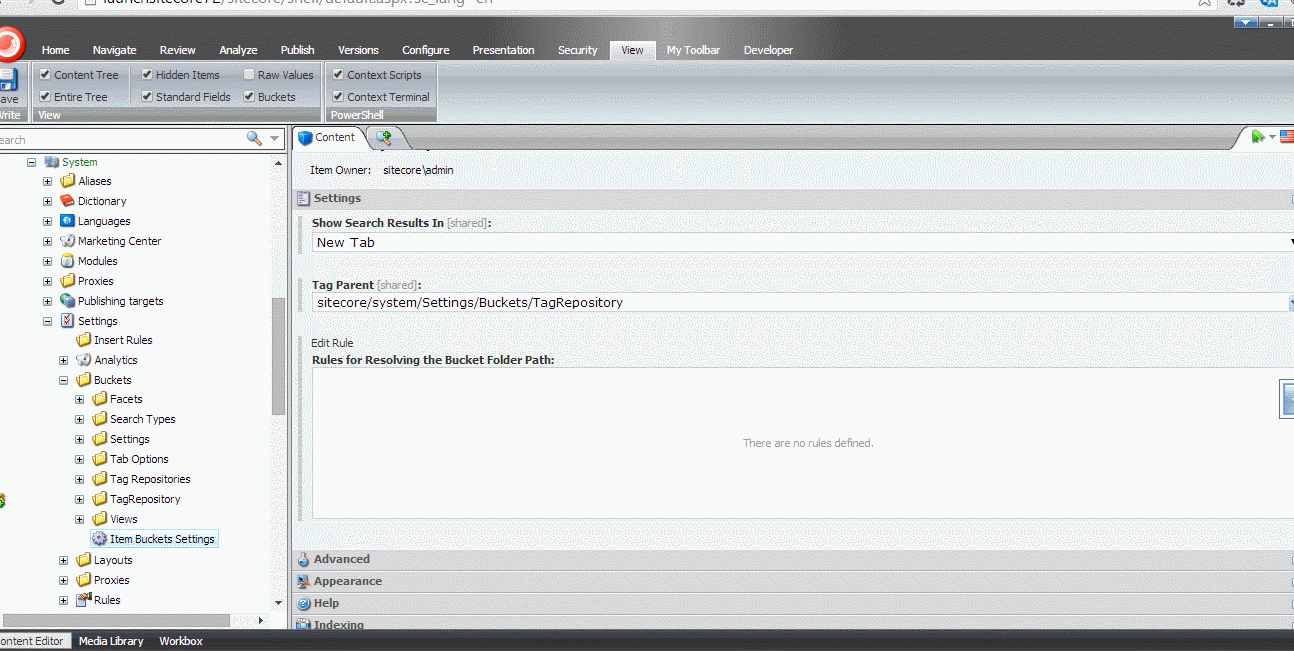Click the Edit Rule link
Image resolution: width=1294 pixels, height=651 pixels.
coord(331,342)
